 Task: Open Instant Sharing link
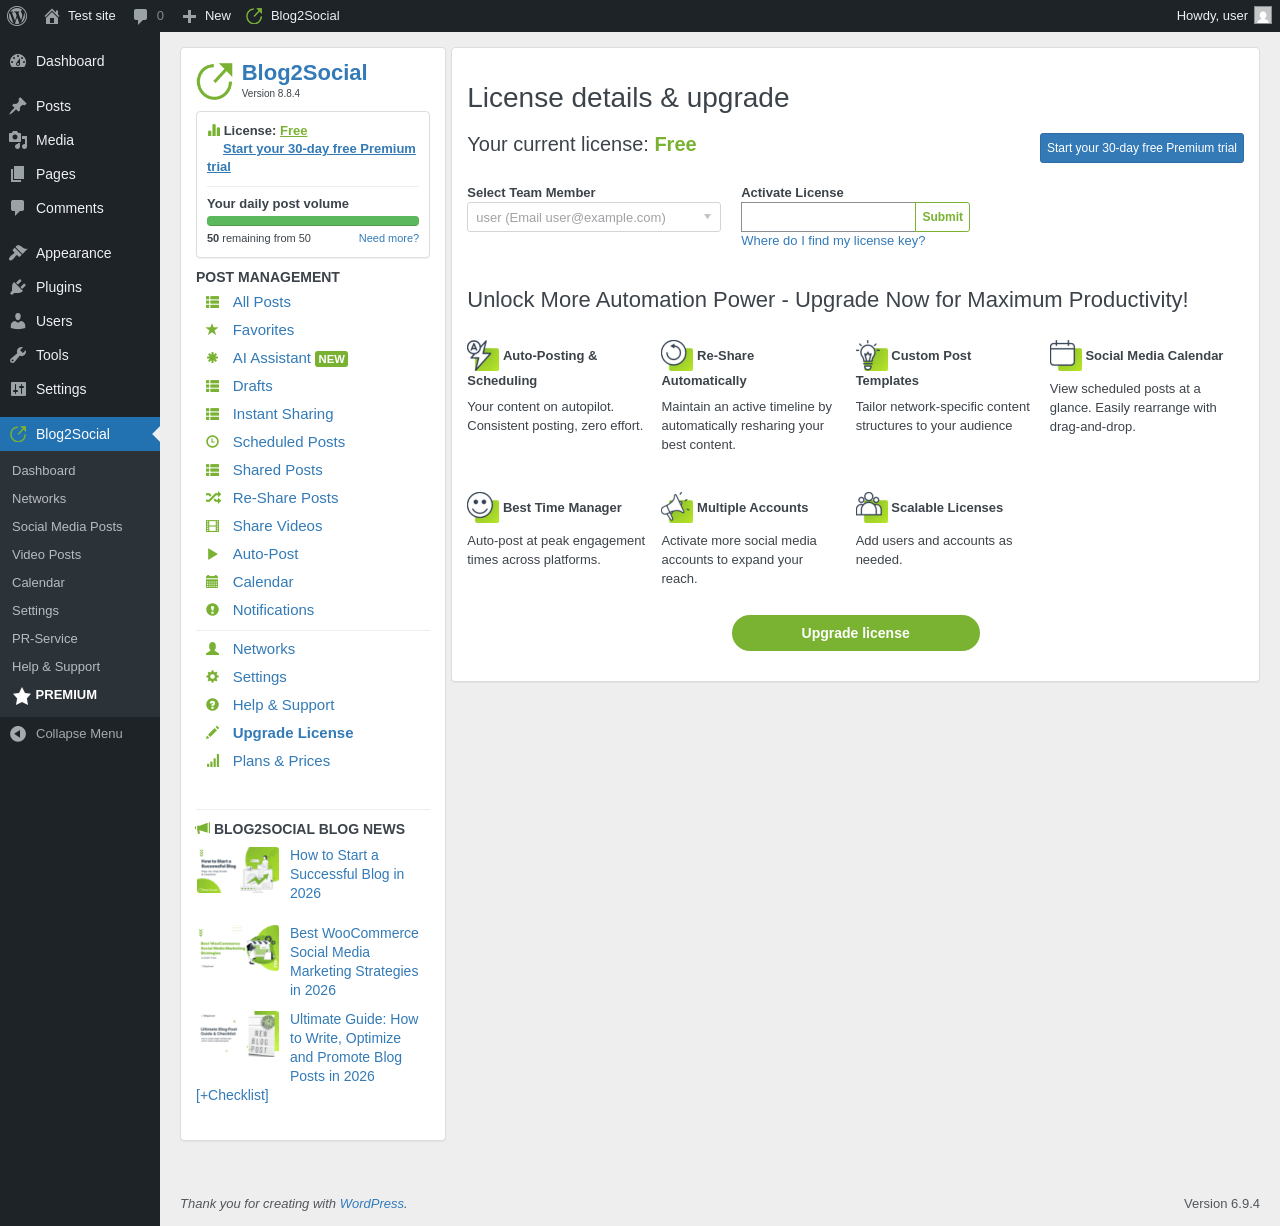click(283, 414)
